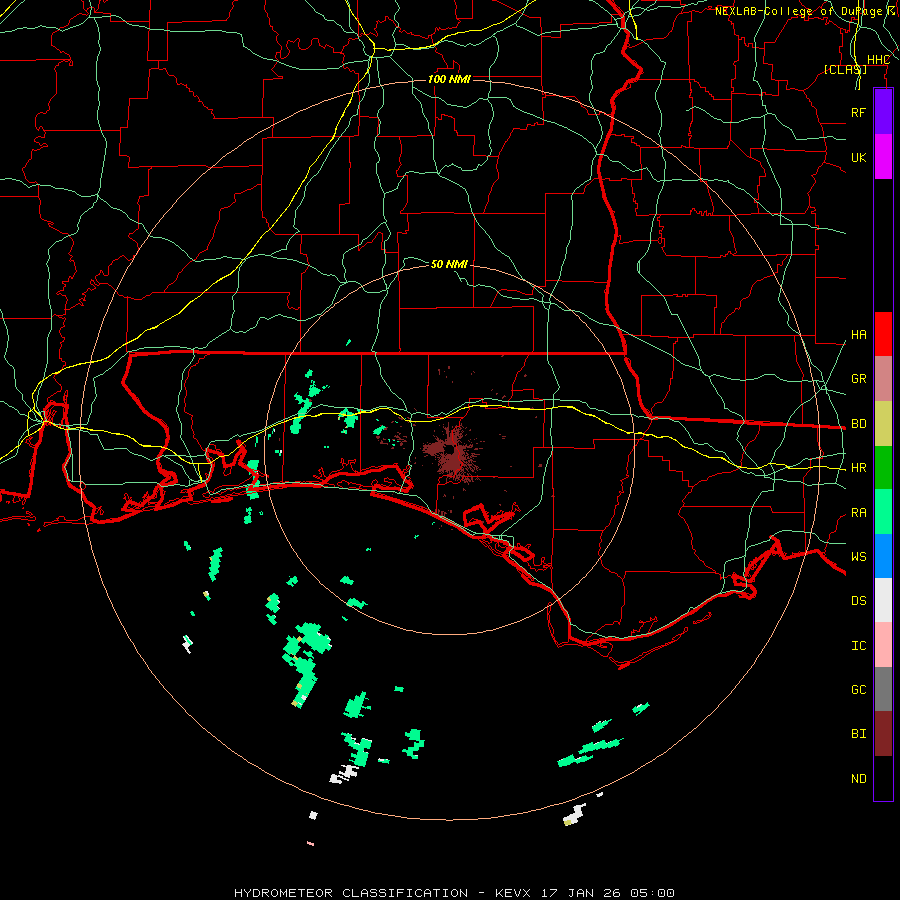This screenshot has height=900, width=900.
Task: Click the IC legend label
Action: (x=858, y=646)
